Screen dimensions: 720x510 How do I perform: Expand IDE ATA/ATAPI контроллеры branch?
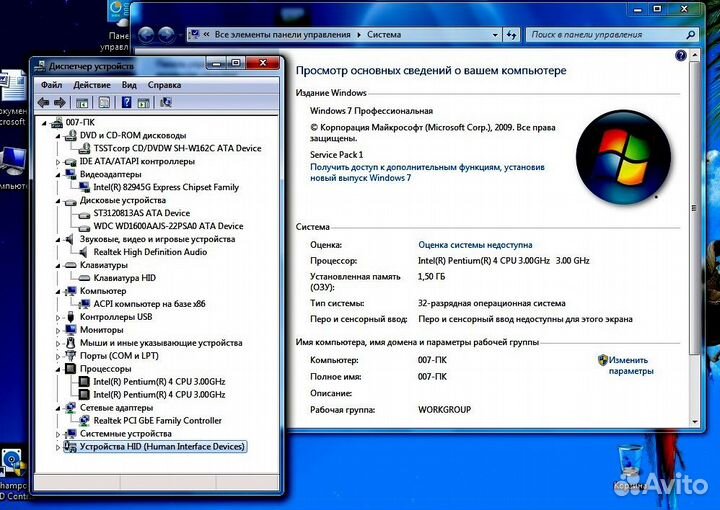click(x=58, y=162)
